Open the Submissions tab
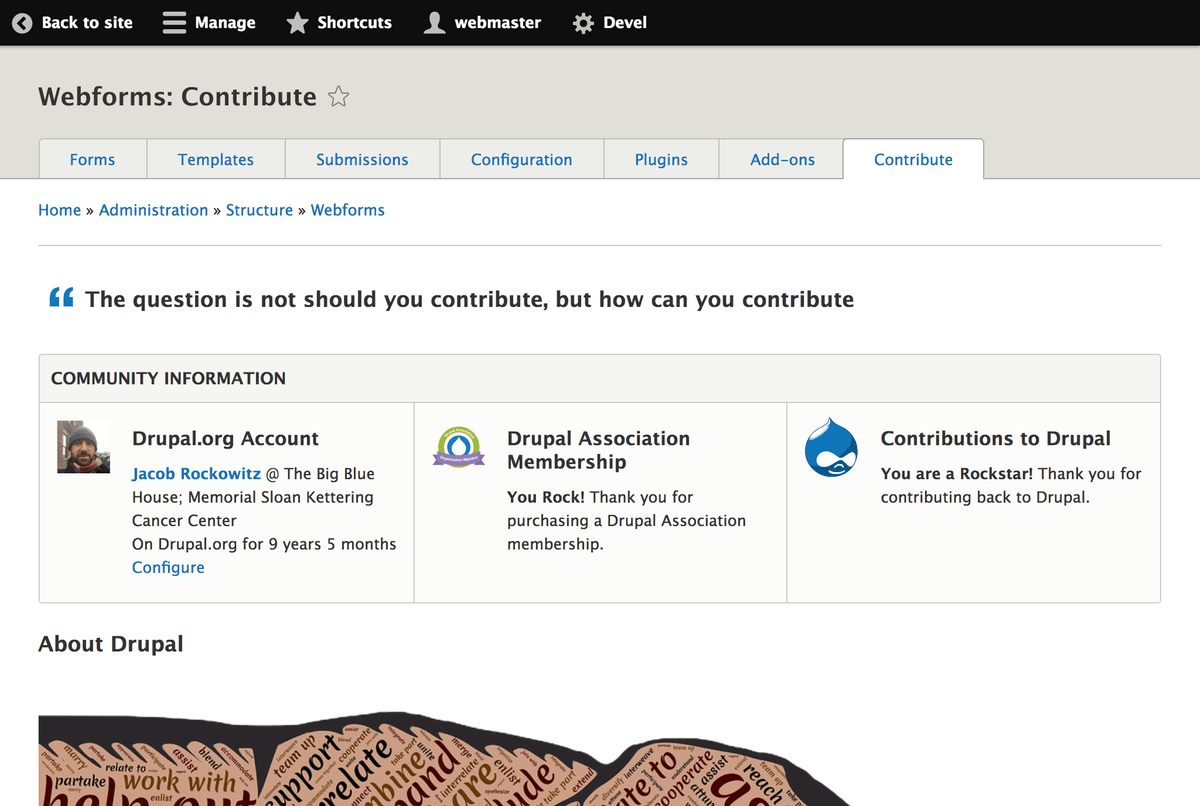This screenshot has width=1200, height=806. pos(362,159)
